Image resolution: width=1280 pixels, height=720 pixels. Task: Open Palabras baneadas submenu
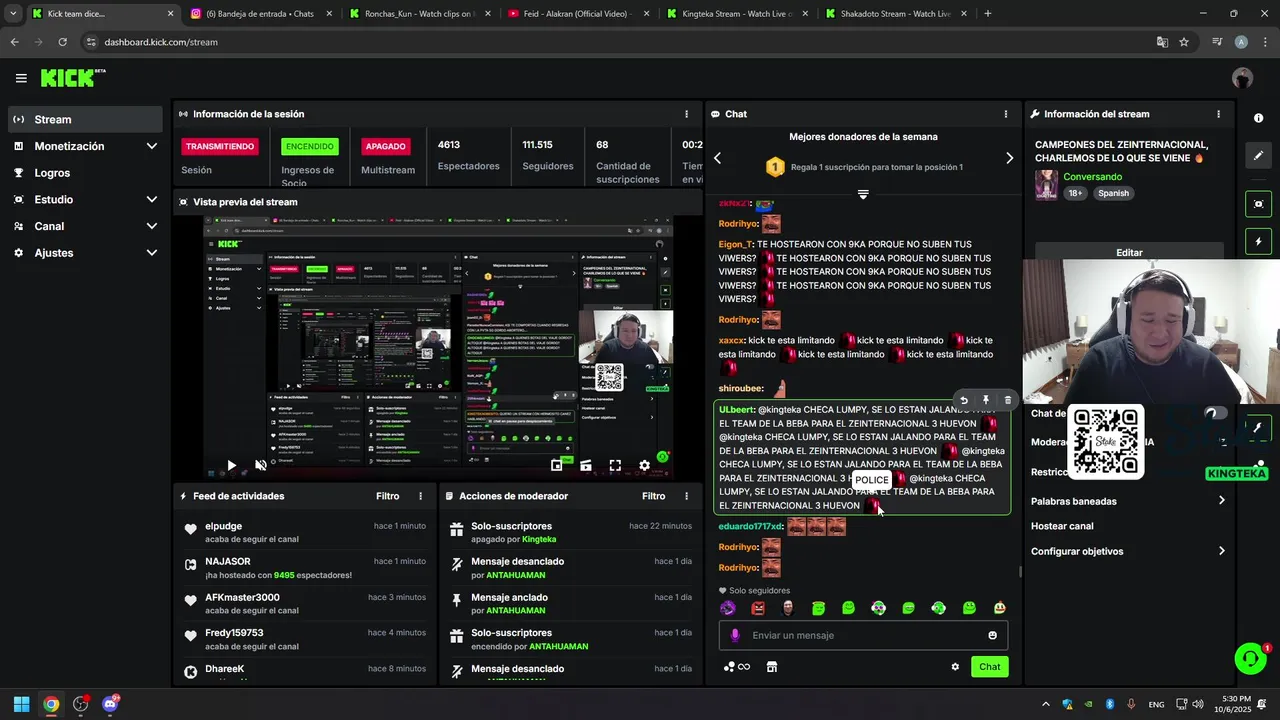click(x=1128, y=501)
